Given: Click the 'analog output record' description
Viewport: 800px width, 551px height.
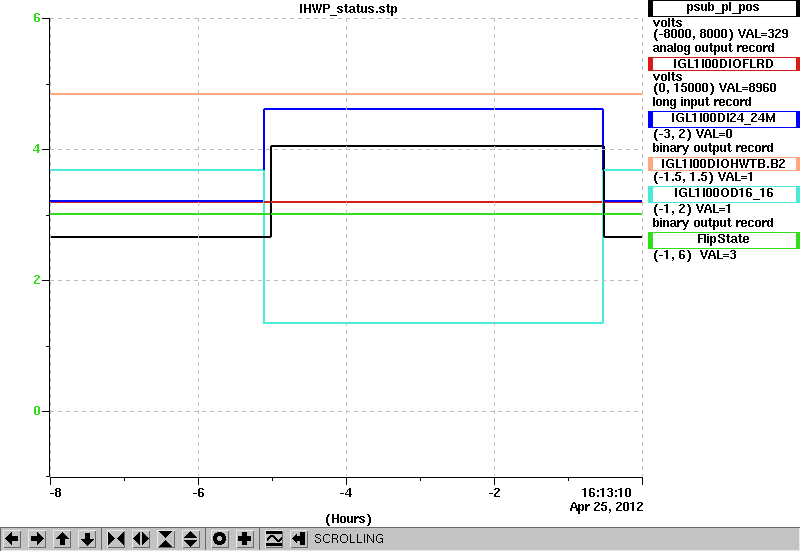Looking at the screenshot, I should point(713,48).
